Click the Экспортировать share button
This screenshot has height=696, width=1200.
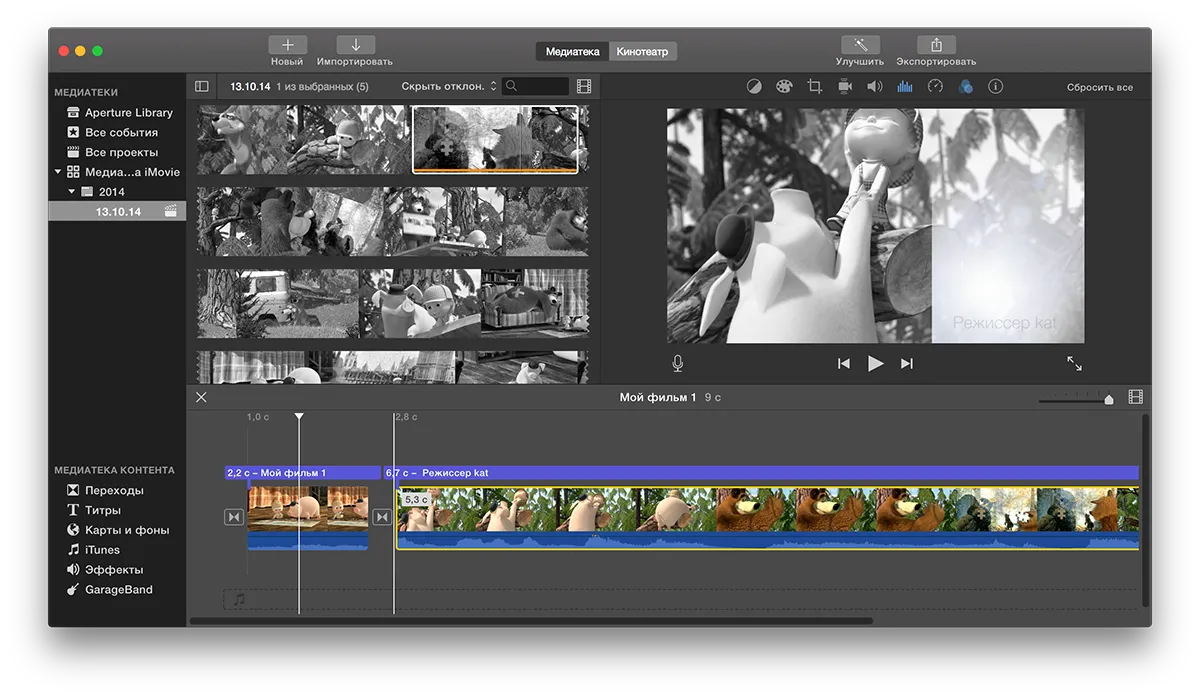click(936, 45)
